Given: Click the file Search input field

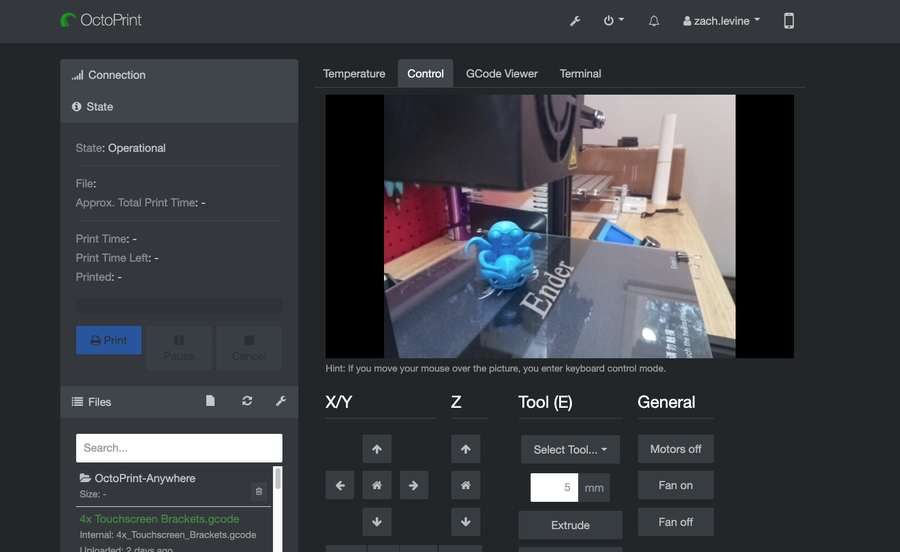Looking at the screenshot, I should 179,448.
